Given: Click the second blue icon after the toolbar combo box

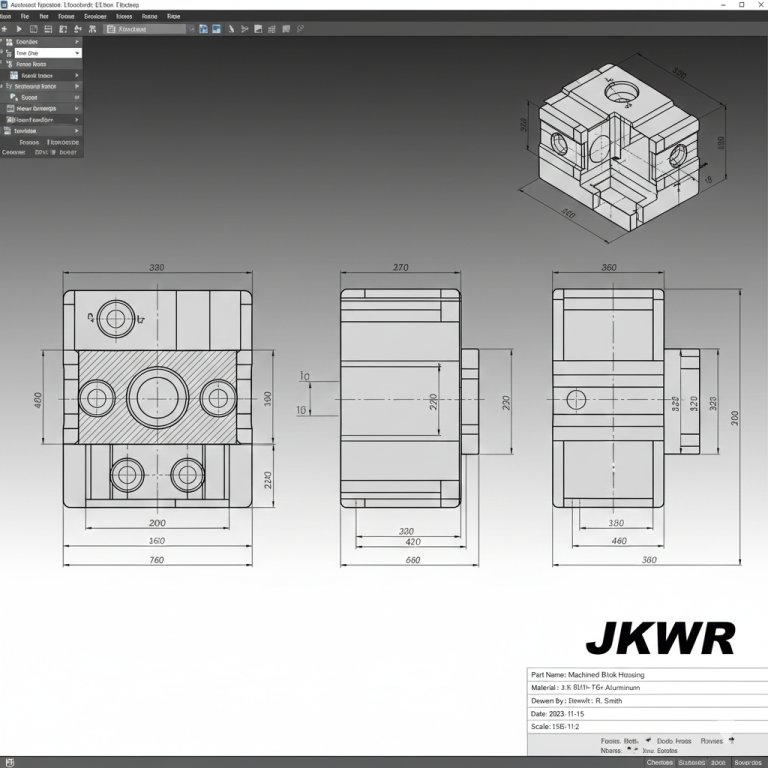Looking at the screenshot, I should click(216, 29).
